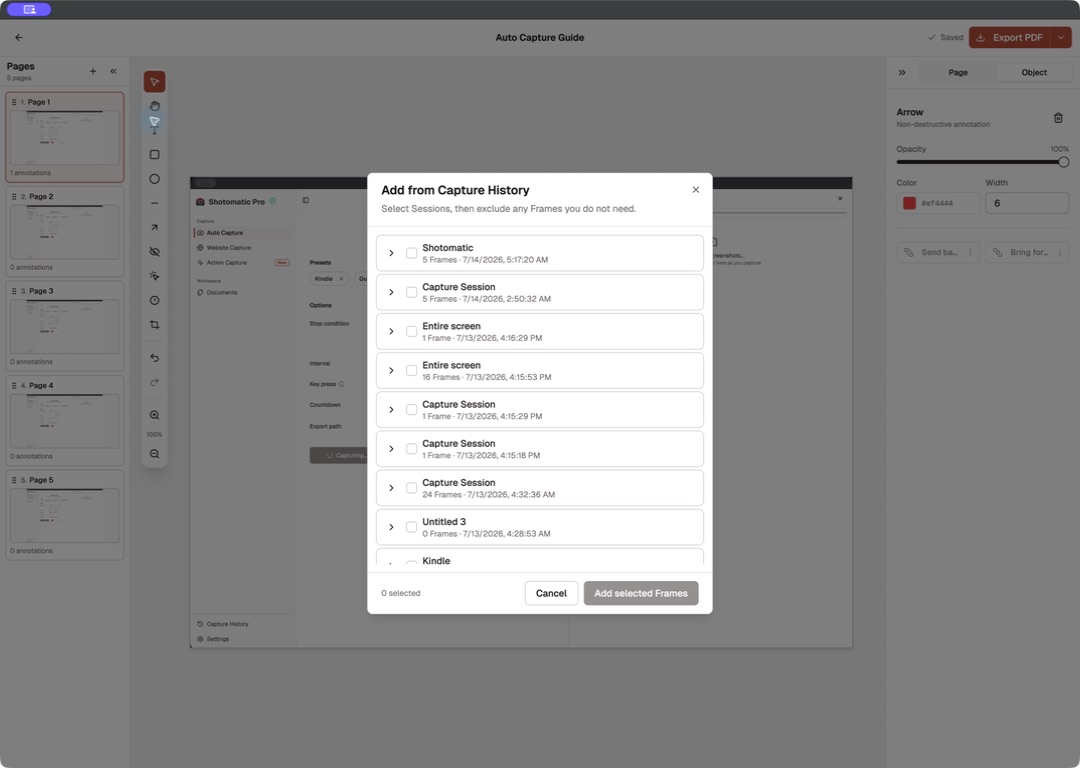Check the Shotomatic session checkbox

click(x=411, y=253)
